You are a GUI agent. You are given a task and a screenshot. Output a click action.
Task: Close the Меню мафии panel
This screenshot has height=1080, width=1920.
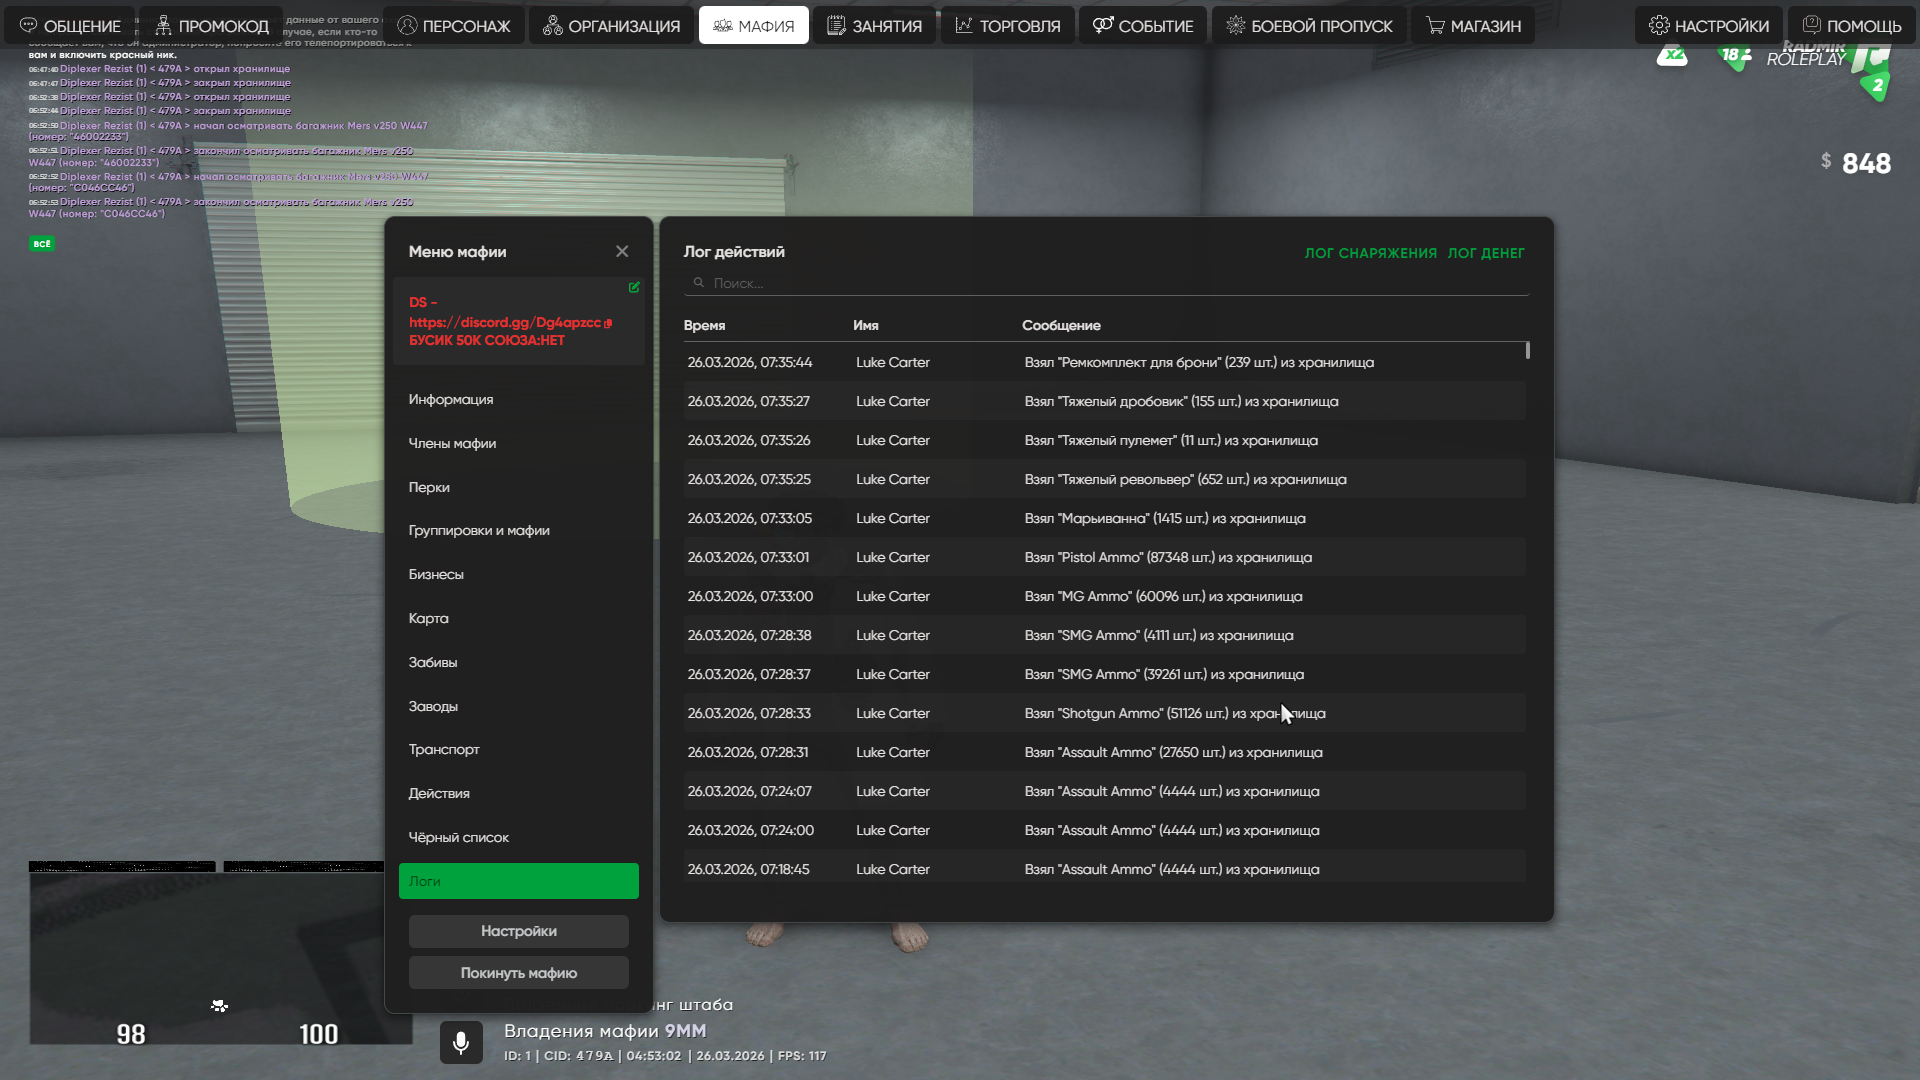click(x=622, y=252)
